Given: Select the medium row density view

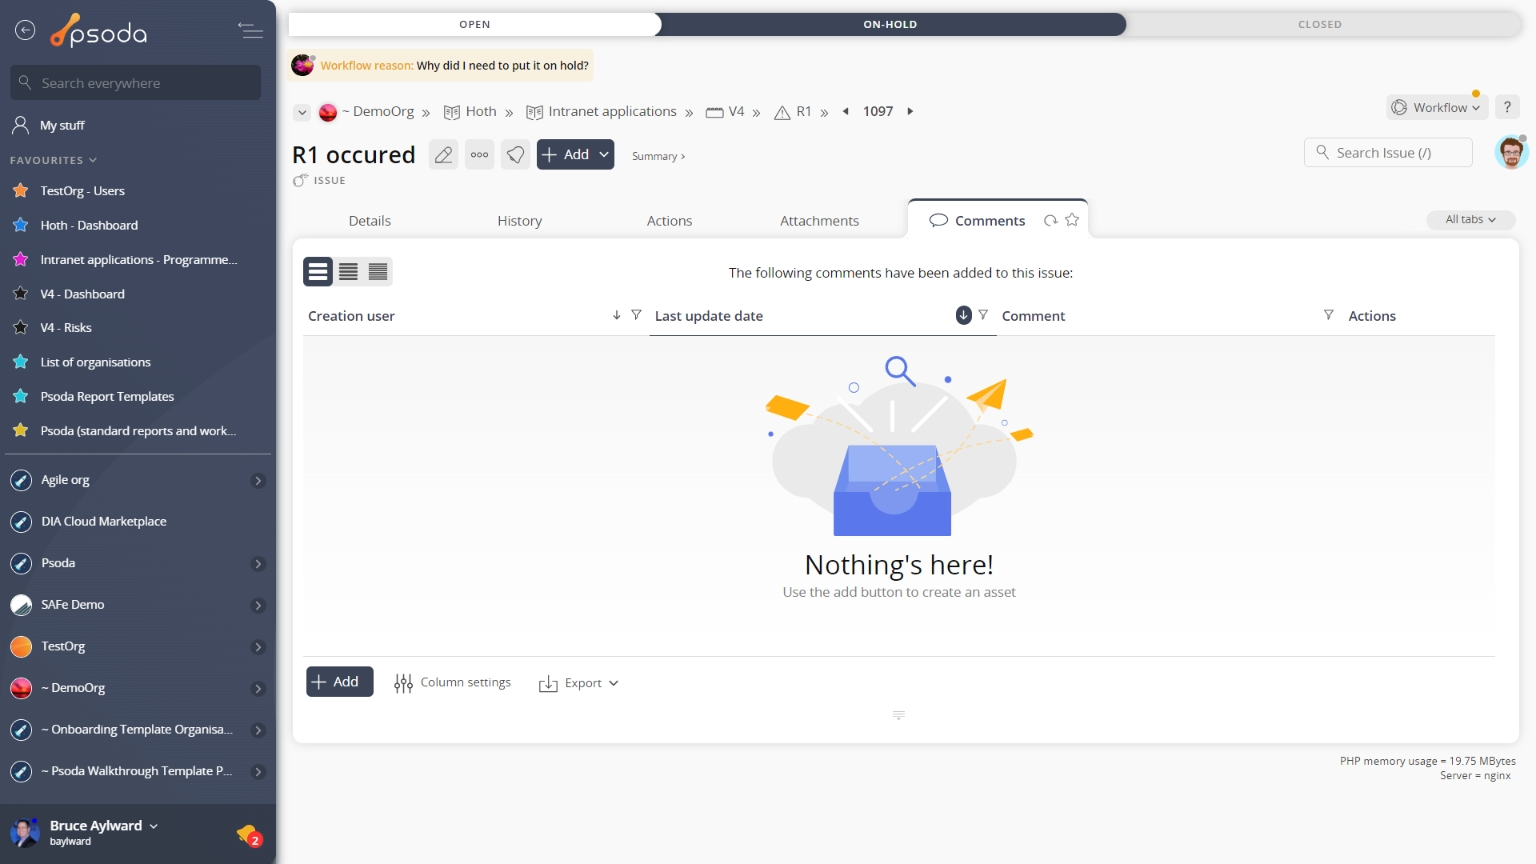Looking at the screenshot, I should click(348, 271).
